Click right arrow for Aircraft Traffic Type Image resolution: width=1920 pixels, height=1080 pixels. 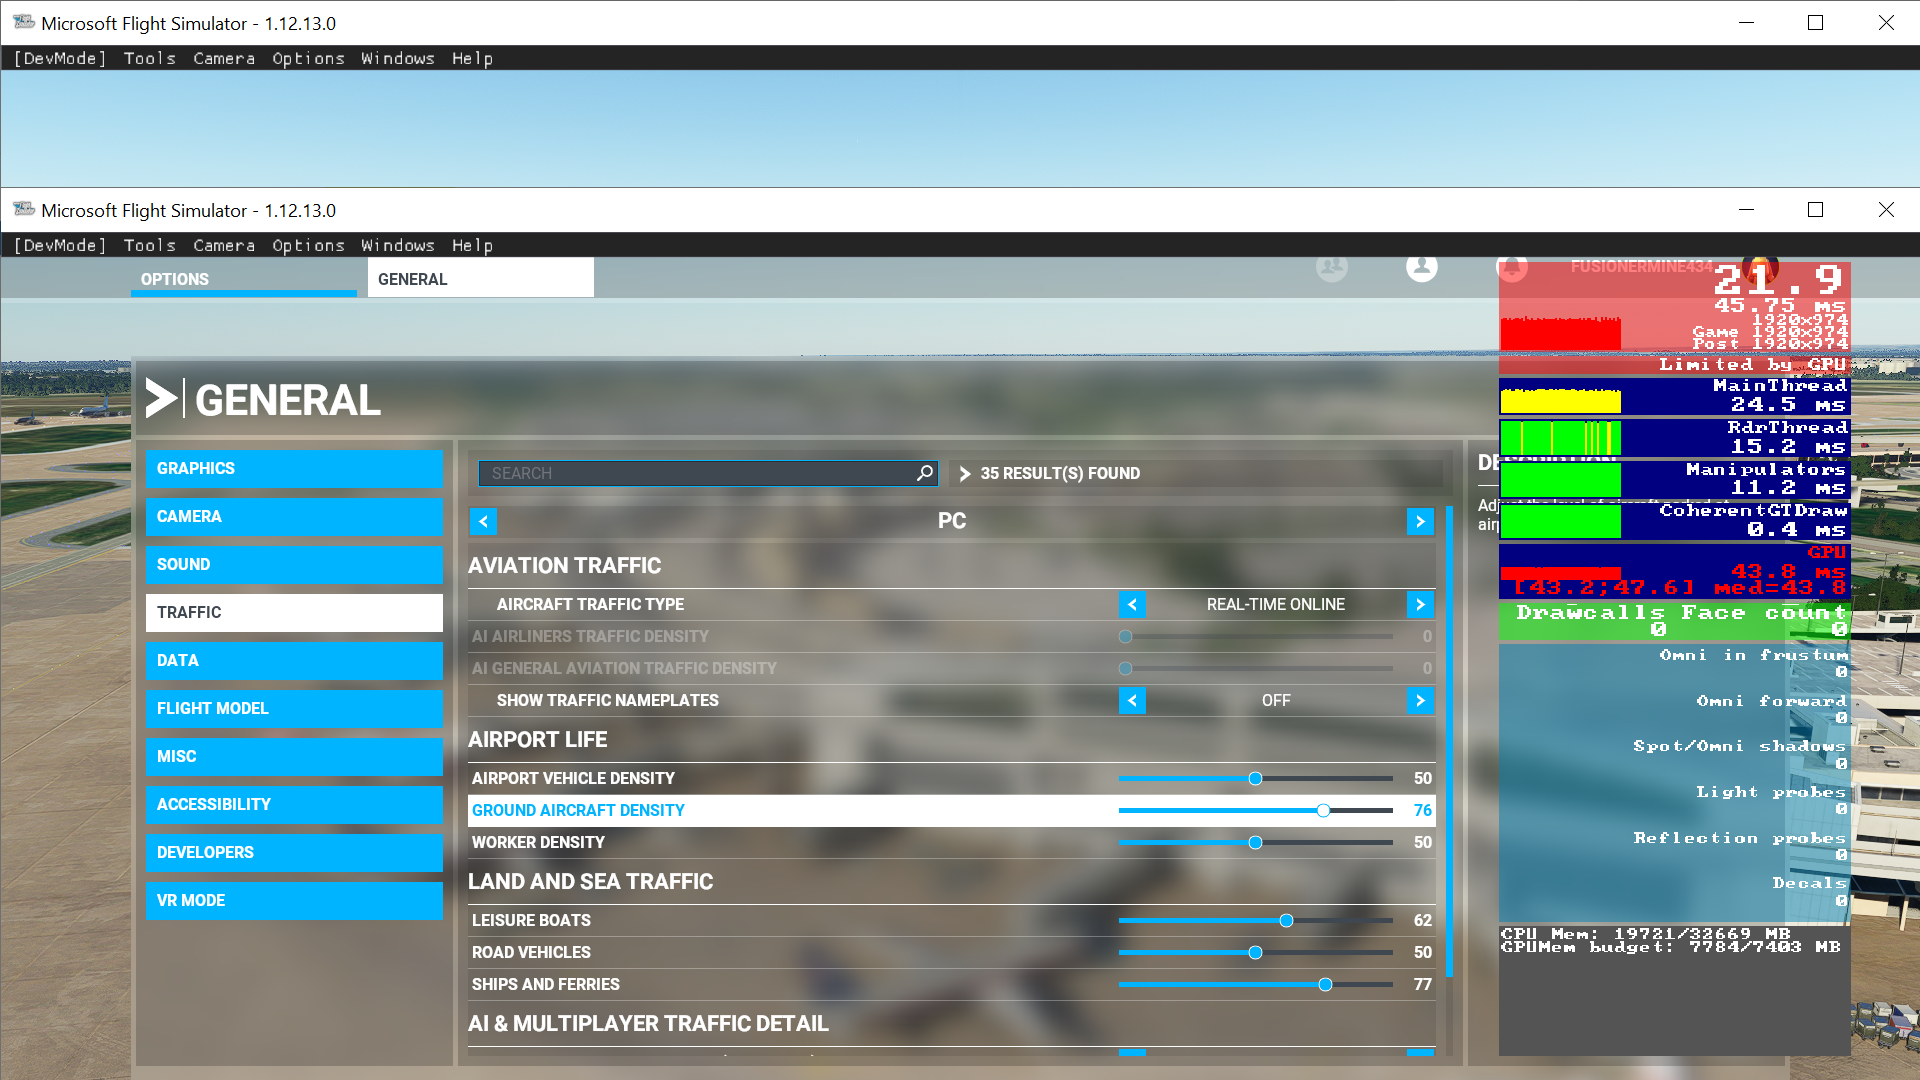tap(1420, 604)
